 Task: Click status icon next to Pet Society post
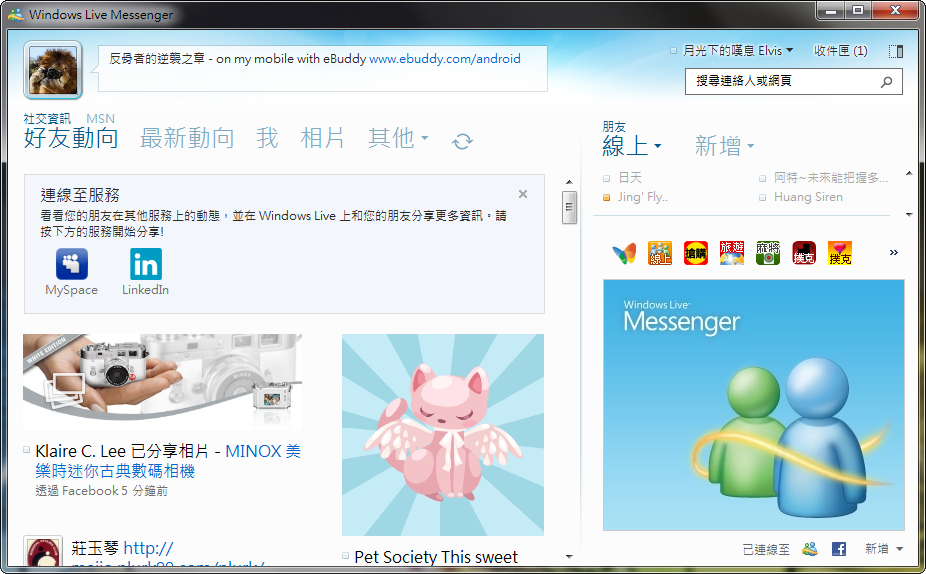click(x=345, y=555)
